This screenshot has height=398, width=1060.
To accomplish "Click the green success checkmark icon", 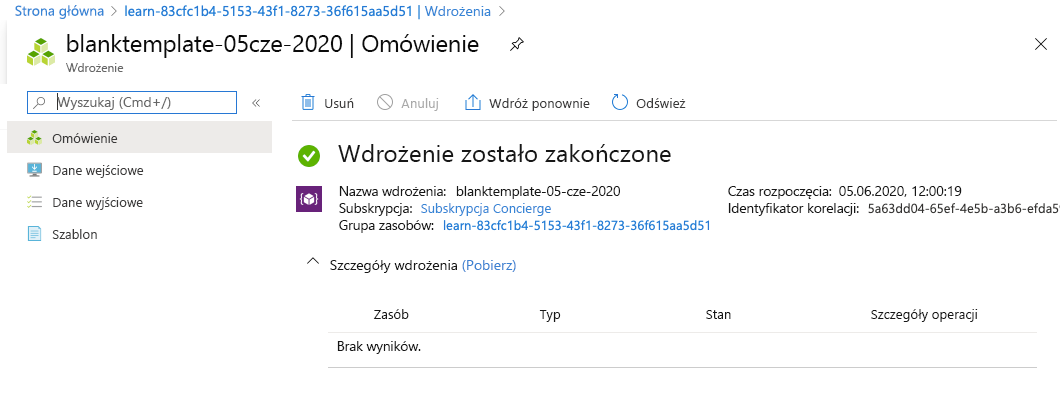I will (309, 155).
